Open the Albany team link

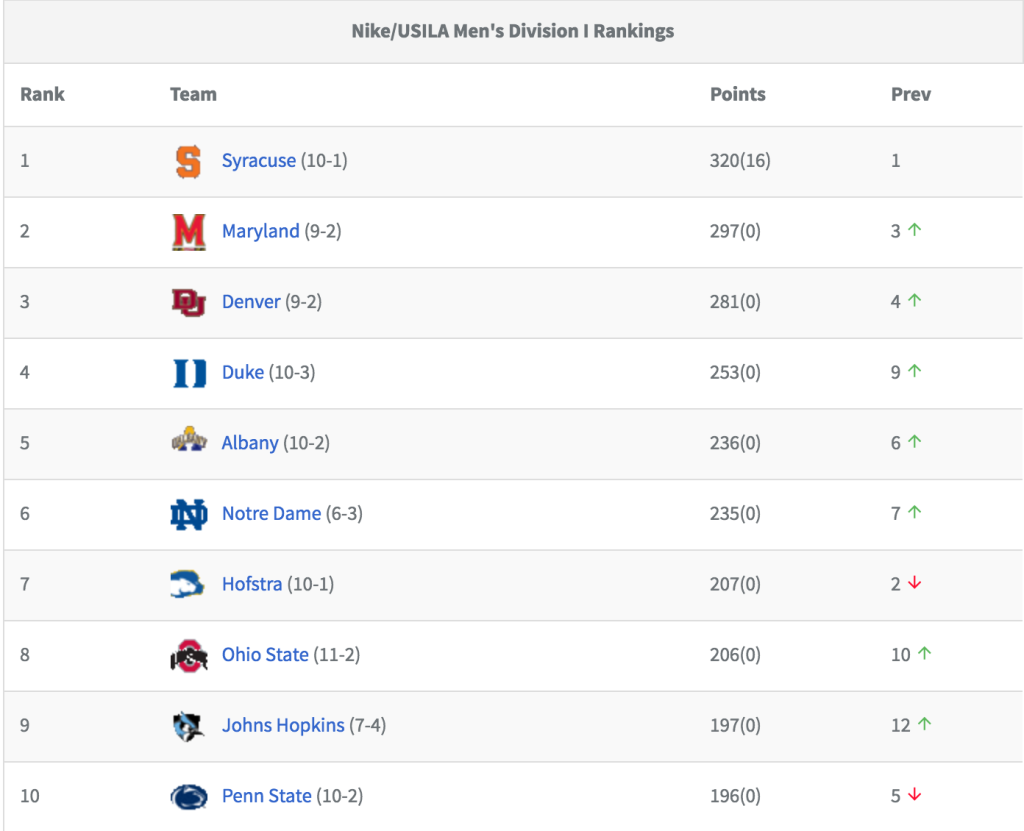[x=250, y=443]
